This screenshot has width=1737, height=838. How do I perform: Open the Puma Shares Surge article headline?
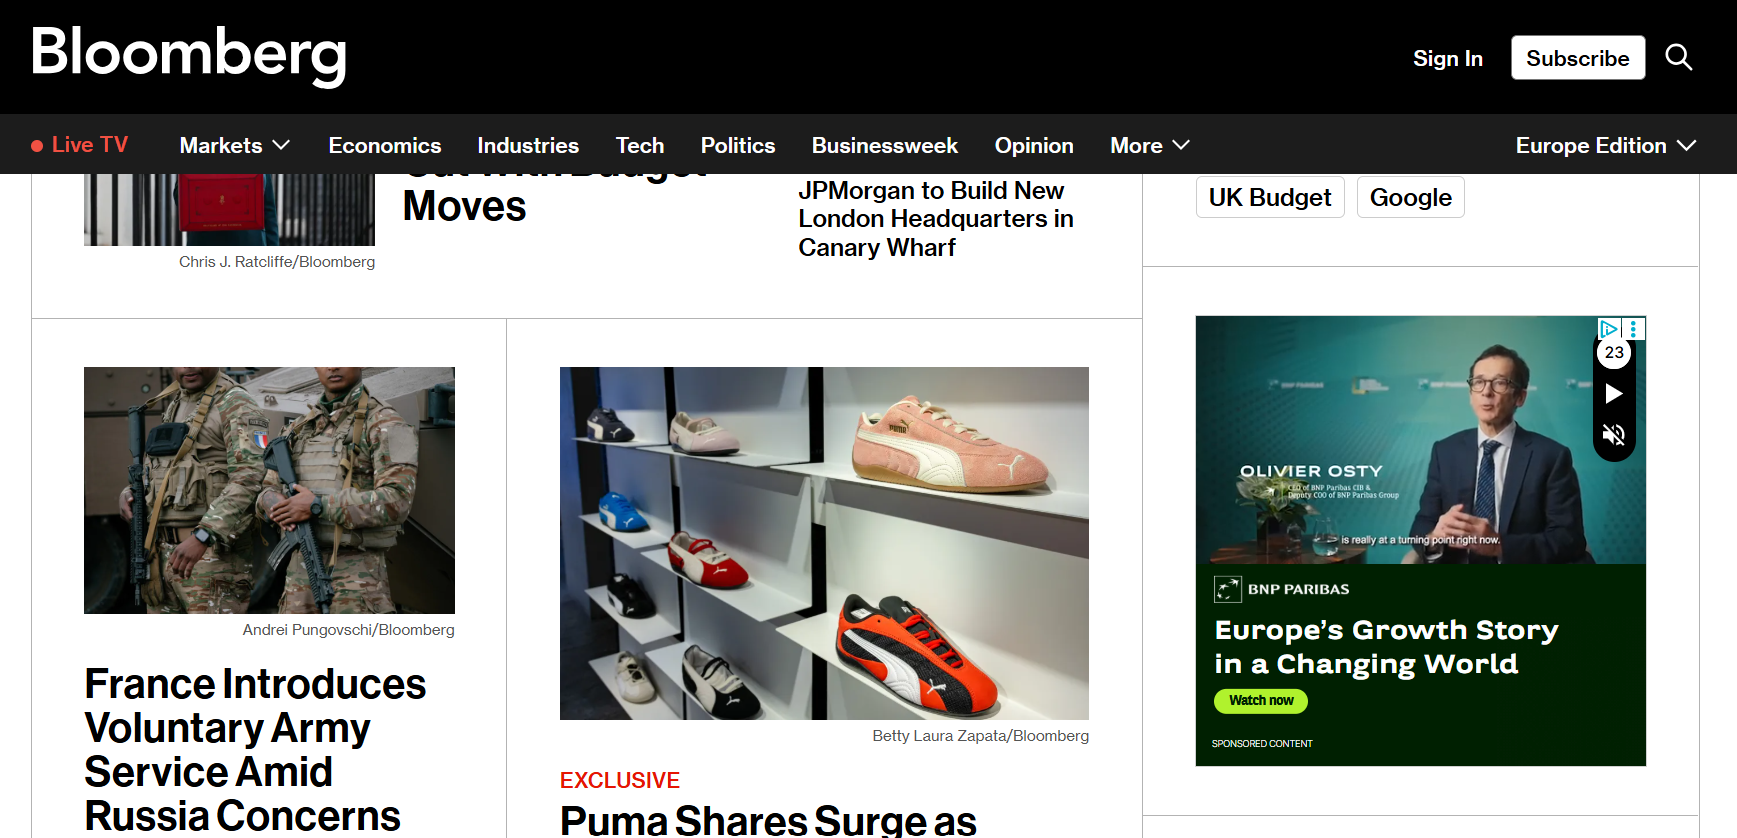click(x=768, y=821)
